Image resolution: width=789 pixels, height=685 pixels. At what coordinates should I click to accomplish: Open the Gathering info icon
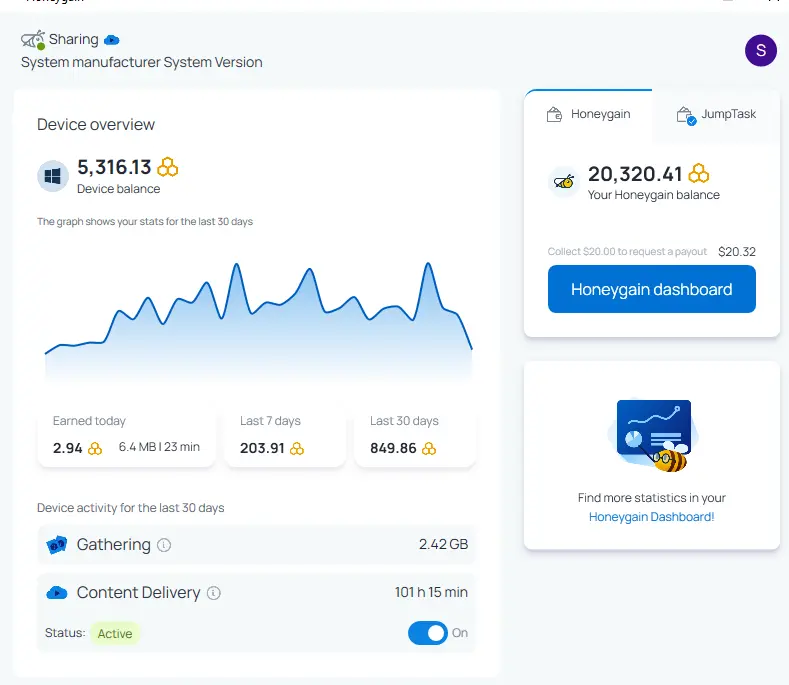click(x=164, y=545)
